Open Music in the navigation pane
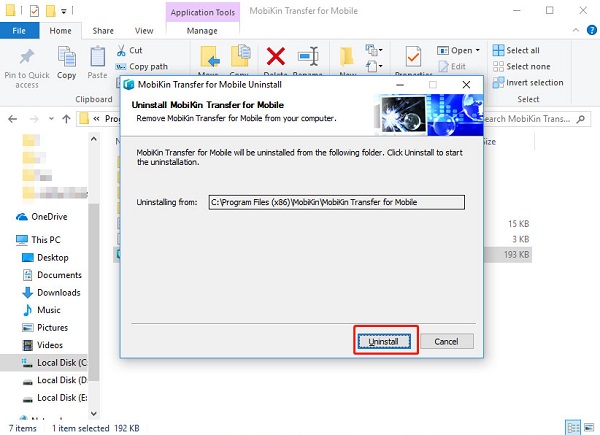 41,310
